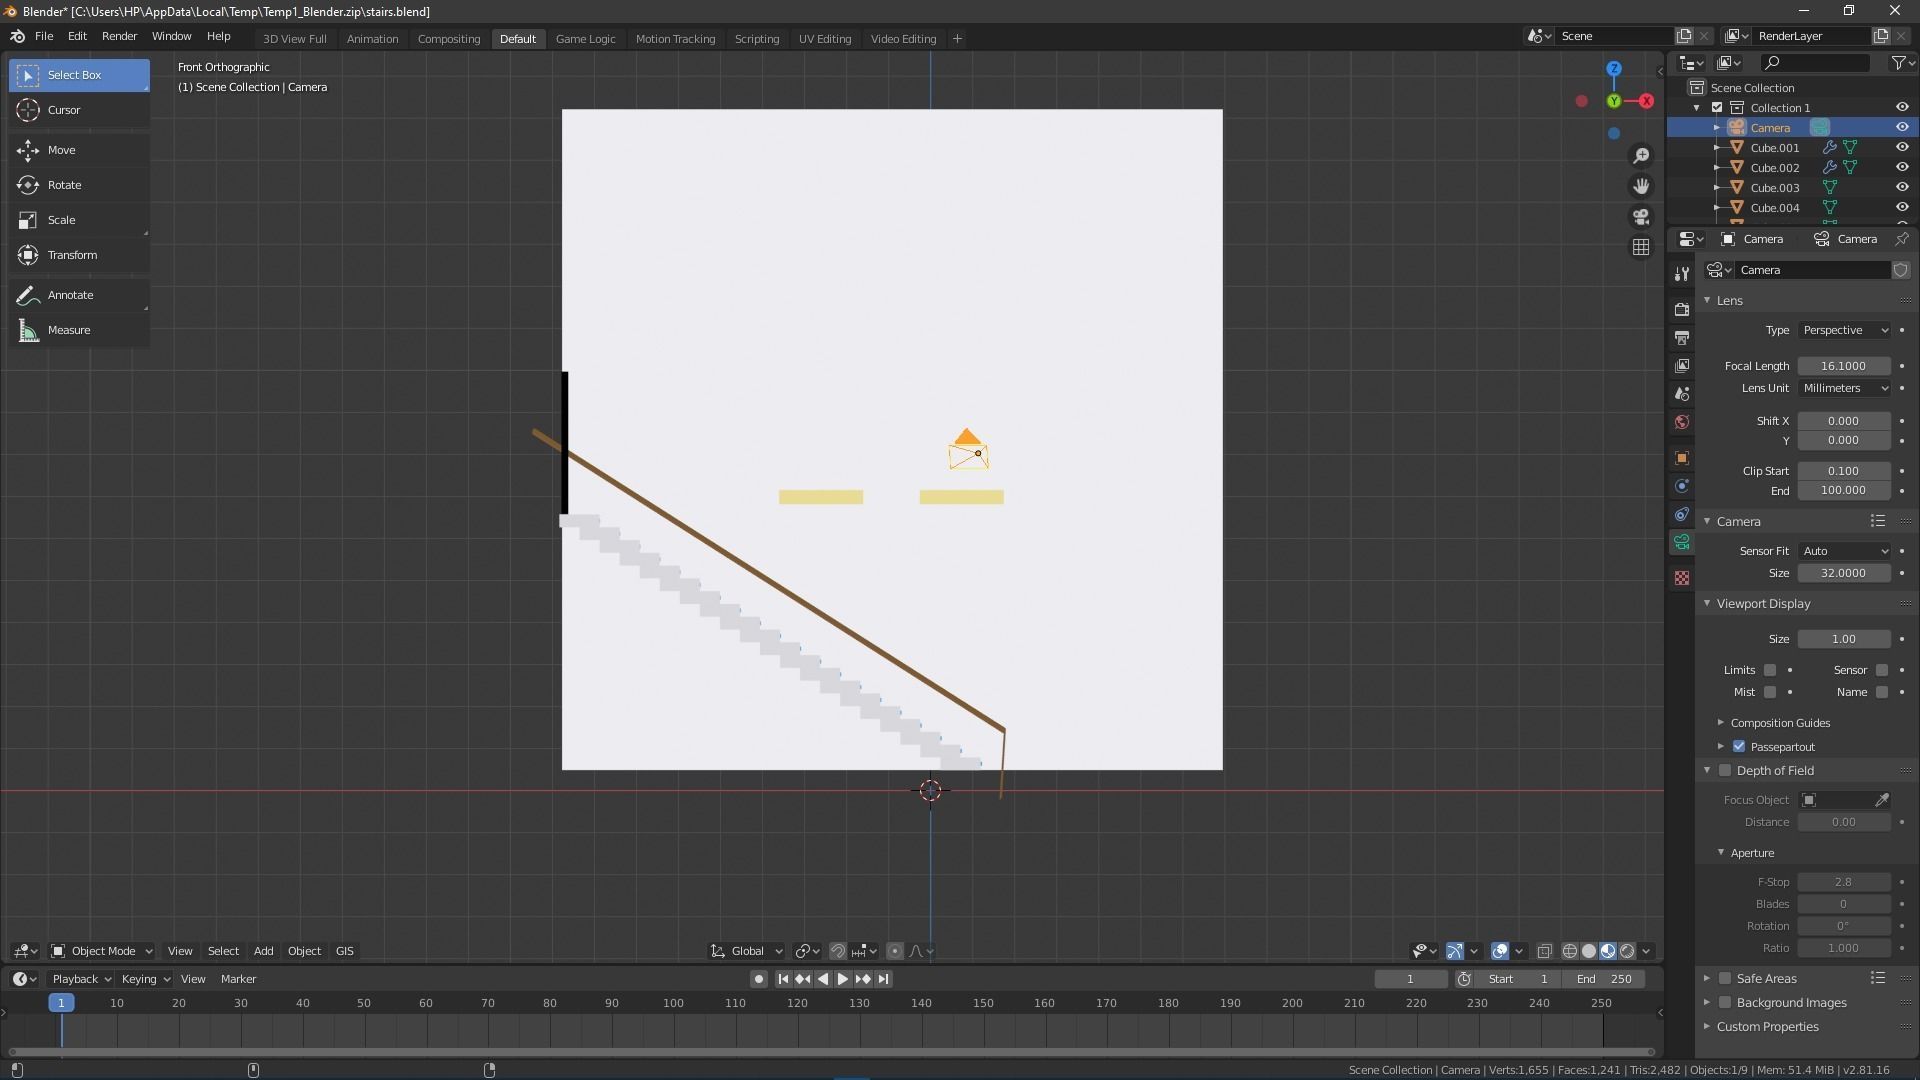
Task: Toggle camera view icon in viewport
Action: 1641,217
